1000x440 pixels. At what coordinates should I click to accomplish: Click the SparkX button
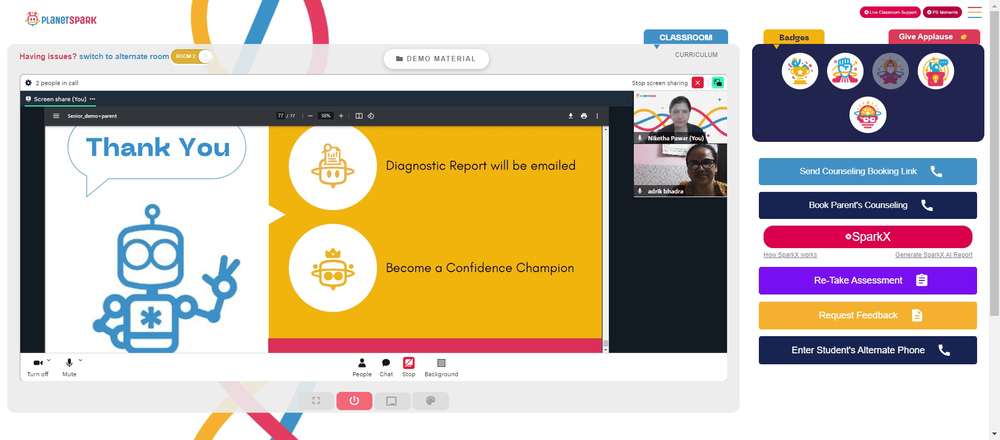[x=867, y=237]
